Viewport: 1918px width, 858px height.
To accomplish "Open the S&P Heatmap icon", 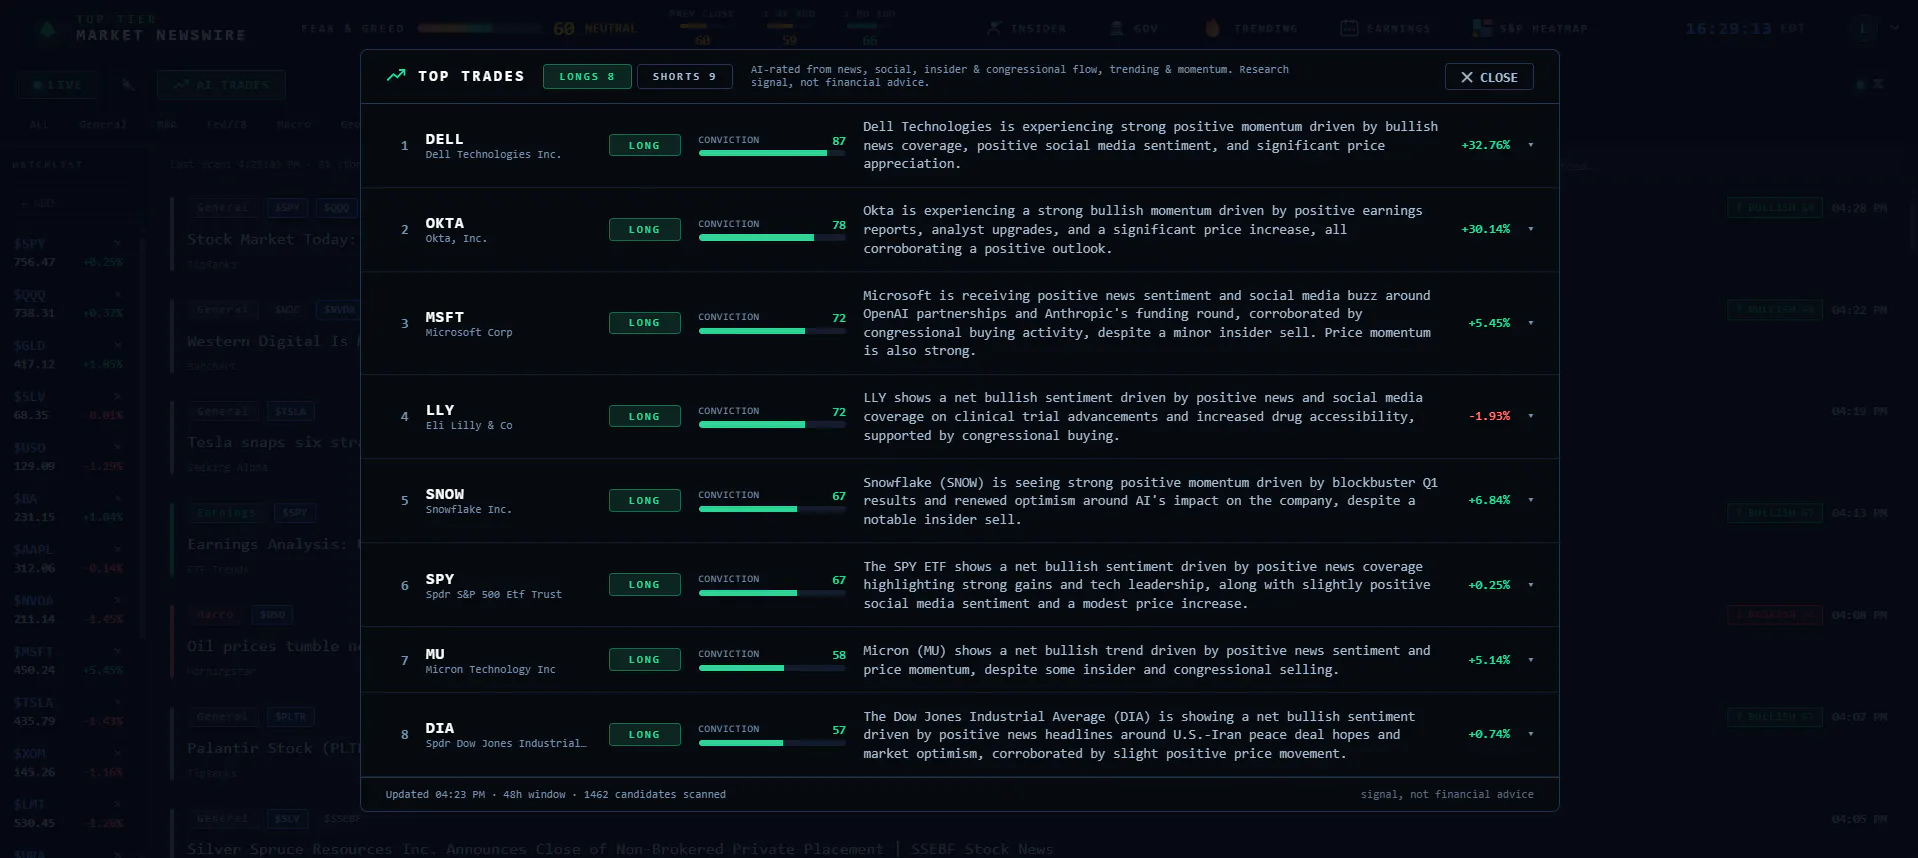I will [x=1482, y=28].
